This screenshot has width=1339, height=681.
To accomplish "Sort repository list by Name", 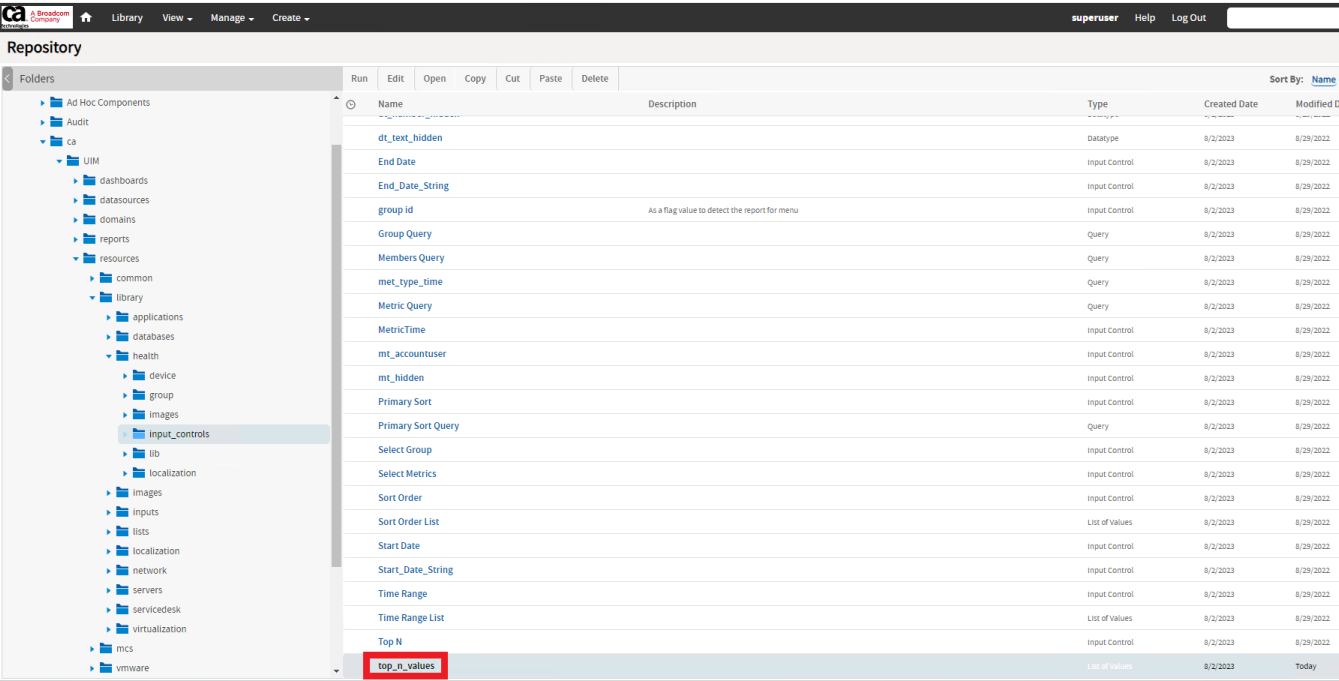I will click(x=1323, y=80).
